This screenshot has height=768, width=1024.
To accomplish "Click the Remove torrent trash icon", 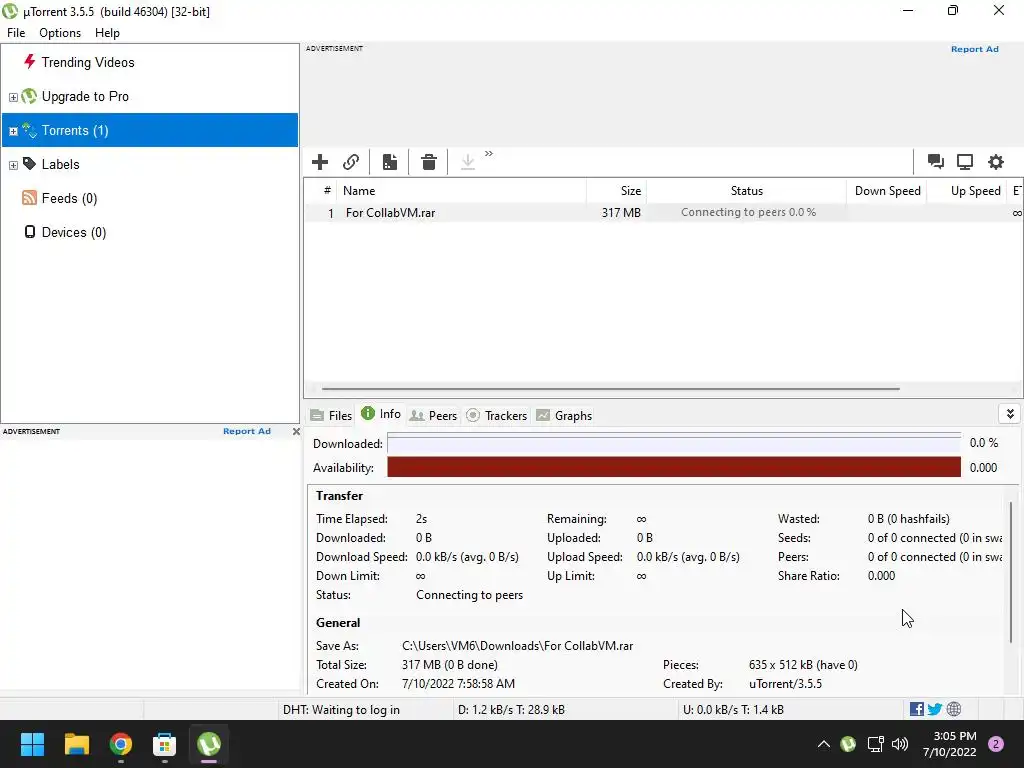I will [428, 162].
